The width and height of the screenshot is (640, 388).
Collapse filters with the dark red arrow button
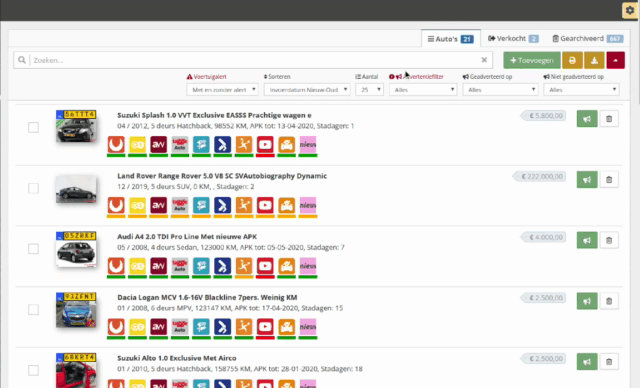point(616,60)
